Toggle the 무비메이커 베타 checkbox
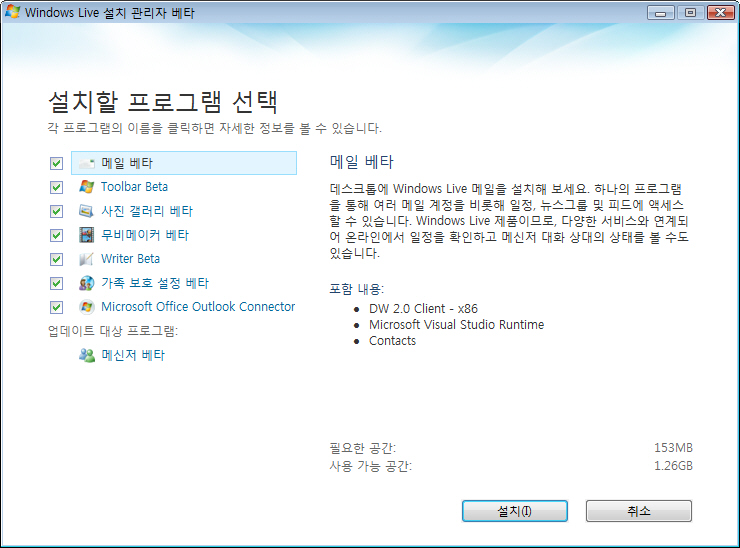The width and height of the screenshot is (740, 548). coord(56,235)
